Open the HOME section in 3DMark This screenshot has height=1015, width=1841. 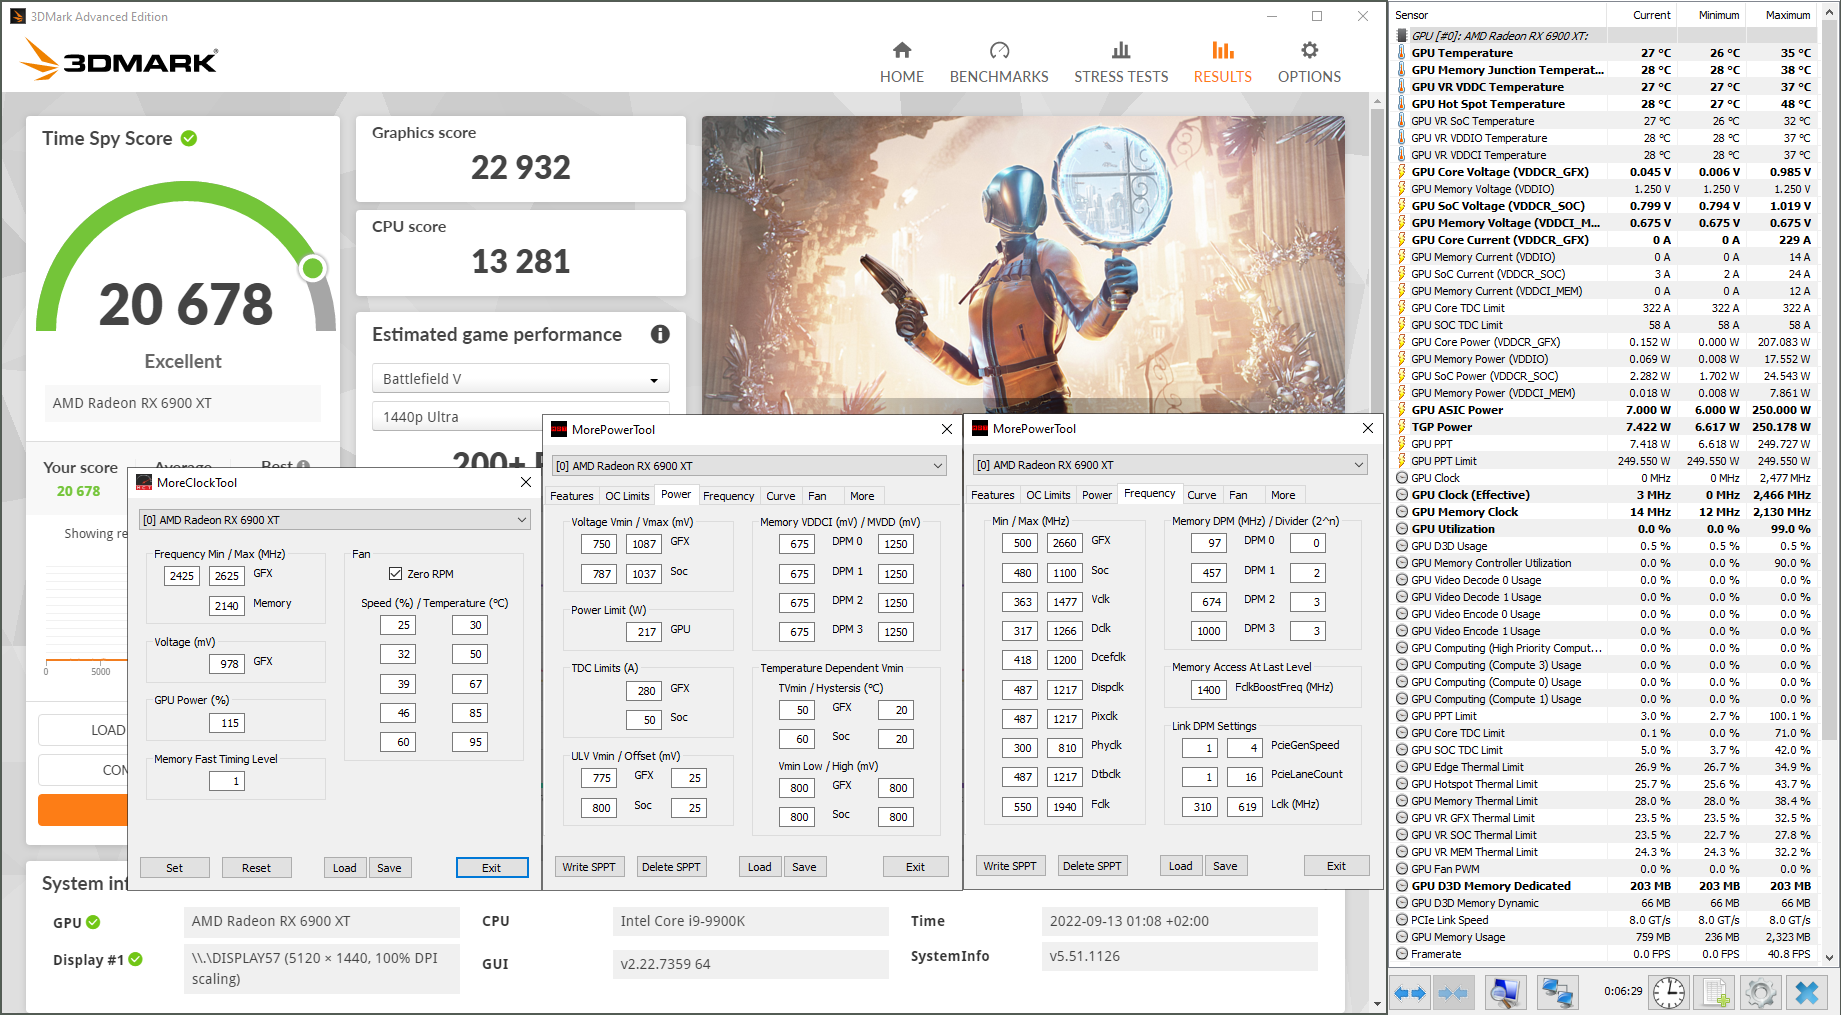pyautogui.click(x=901, y=62)
